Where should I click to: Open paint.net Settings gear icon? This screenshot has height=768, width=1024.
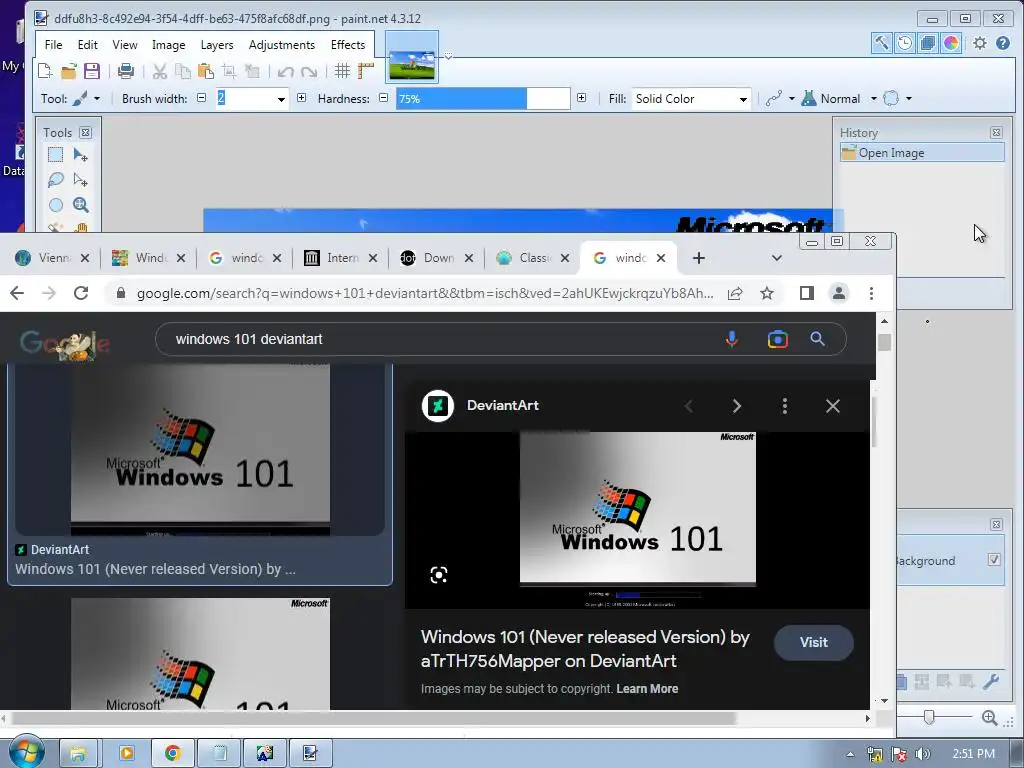(x=980, y=43)
